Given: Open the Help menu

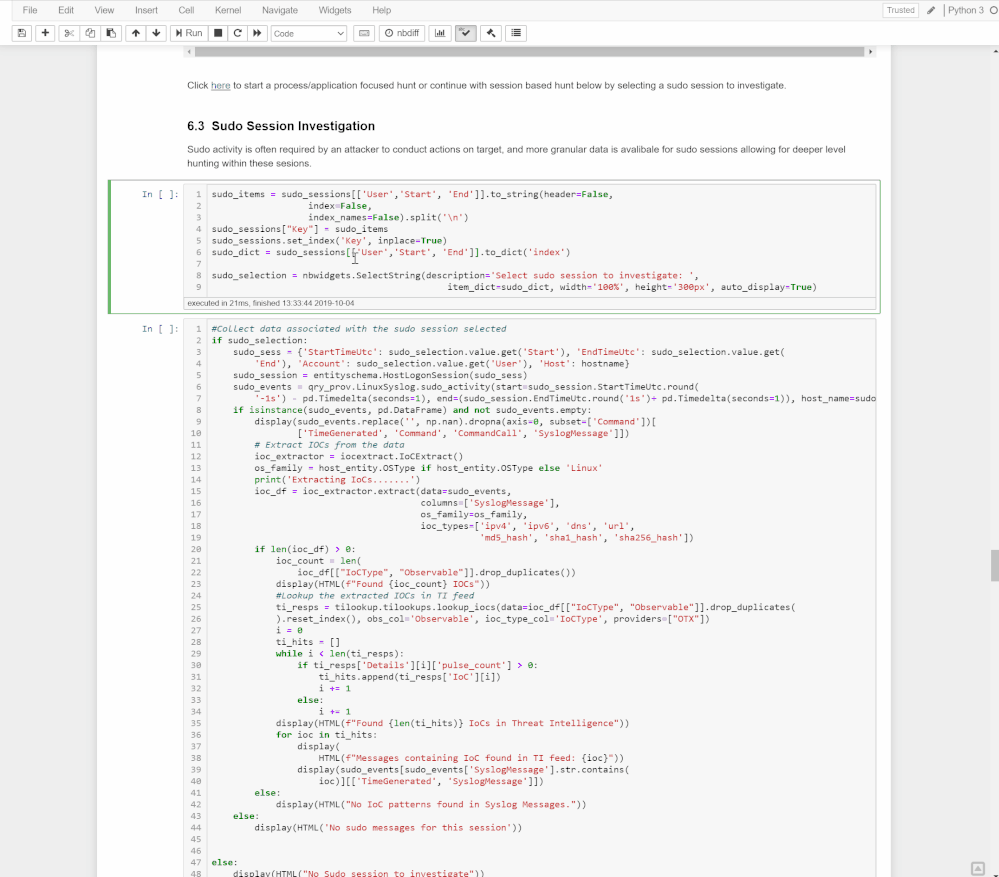Looking at the screenshot, I should tap(382, 10).
